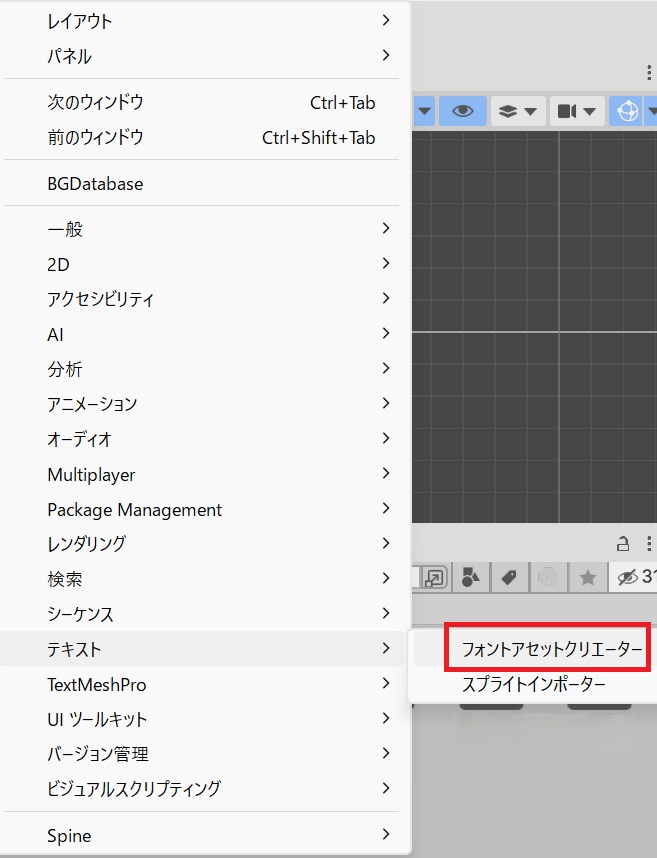Expand the シーケンス submenu chevron
The width and height of the screenshot is (657, 858).
pyautogui.click(x=386, y=613)
